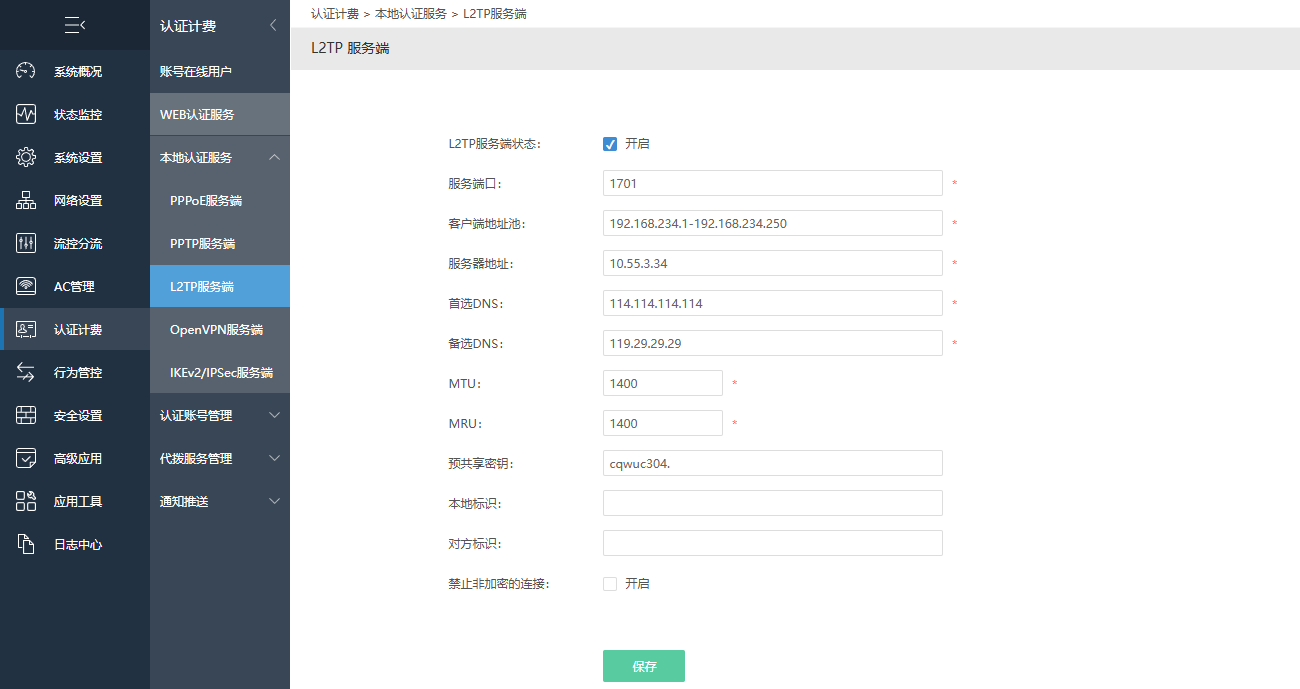The width and height of the screenshot is (1300, 689).
Task: Open the 日志中心 document icon
Action: pos(26,545)
